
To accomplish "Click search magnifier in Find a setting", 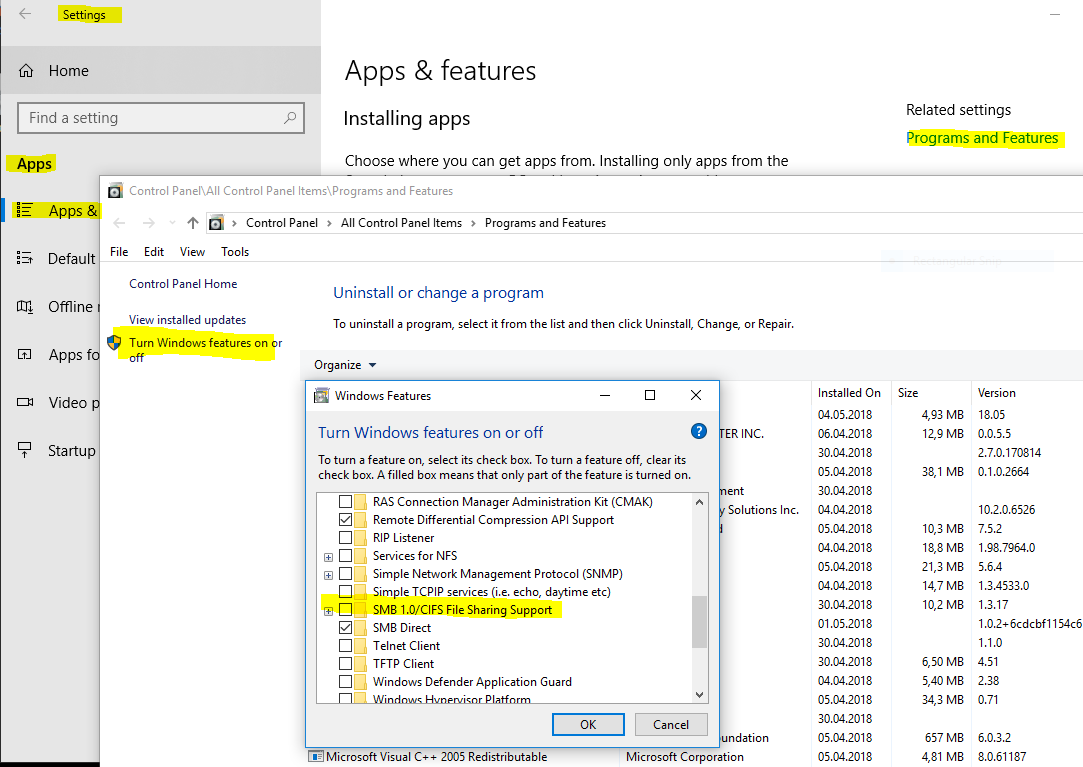I will click(x=290, y=117).
